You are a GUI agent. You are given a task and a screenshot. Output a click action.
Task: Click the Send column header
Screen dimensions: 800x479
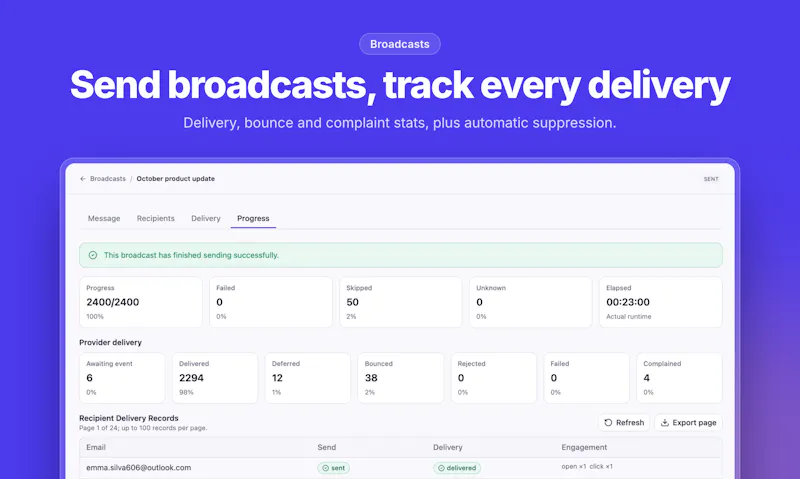[x=327, y=447]
